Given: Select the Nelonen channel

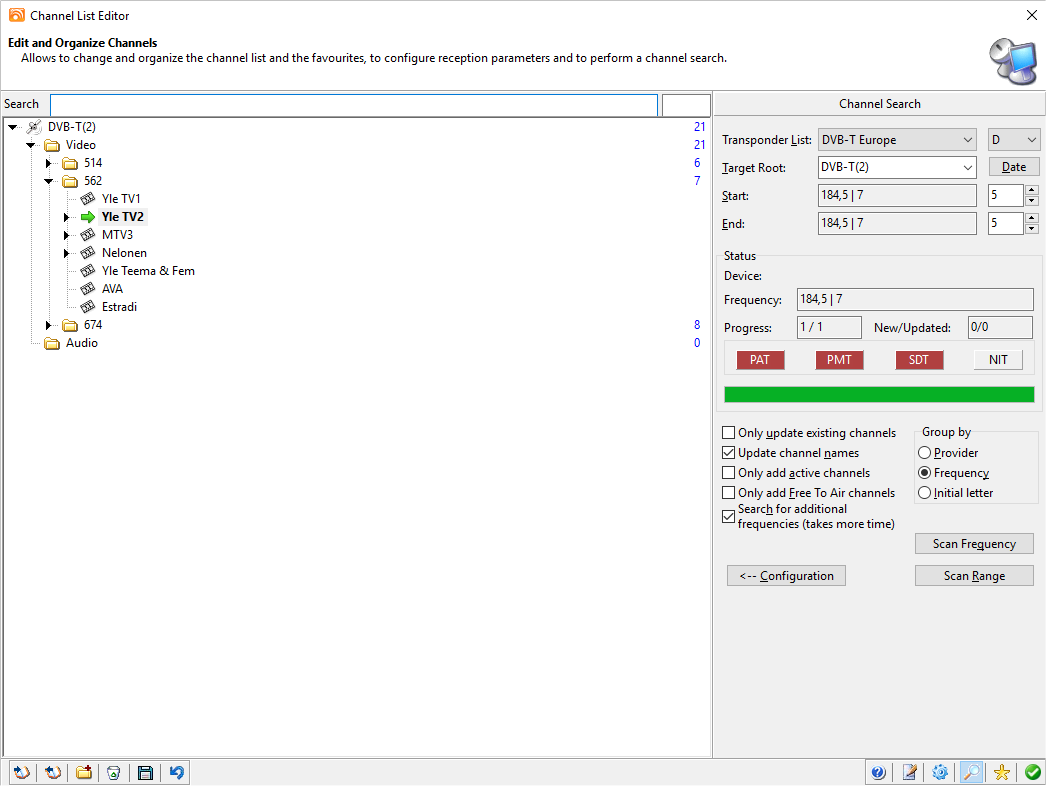Looking at the screenshot, I should pyautogui.click(x=124, y=253).
